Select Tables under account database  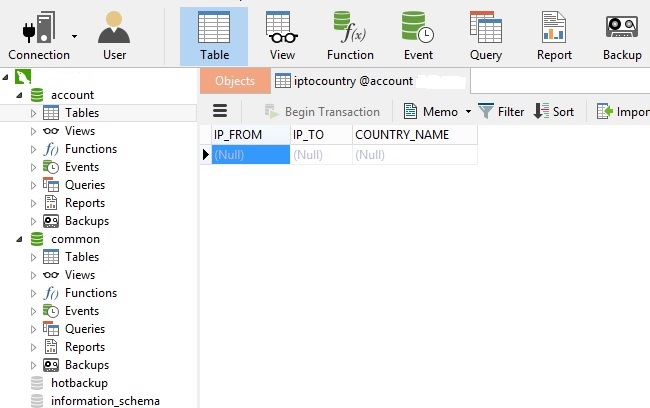tap(82, 113)
